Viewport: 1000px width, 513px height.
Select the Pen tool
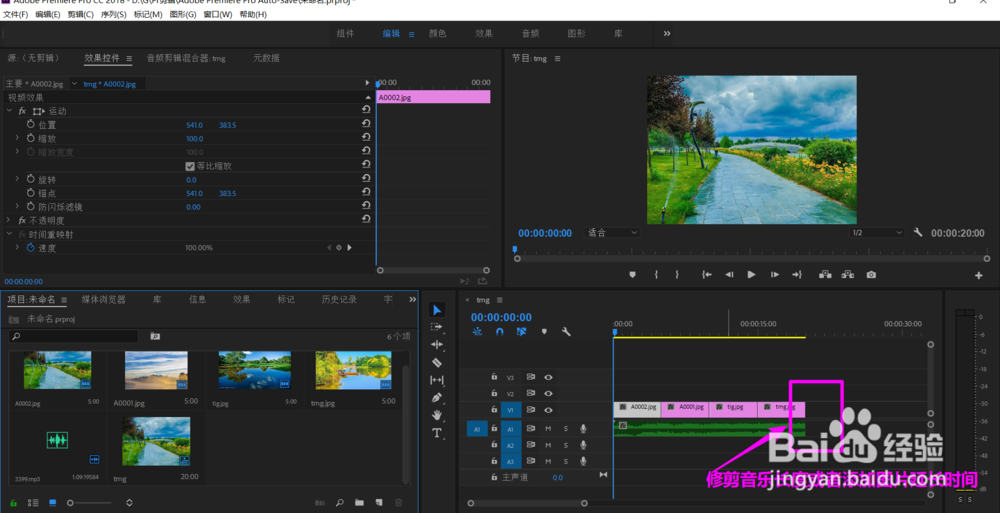coord(437,398)
